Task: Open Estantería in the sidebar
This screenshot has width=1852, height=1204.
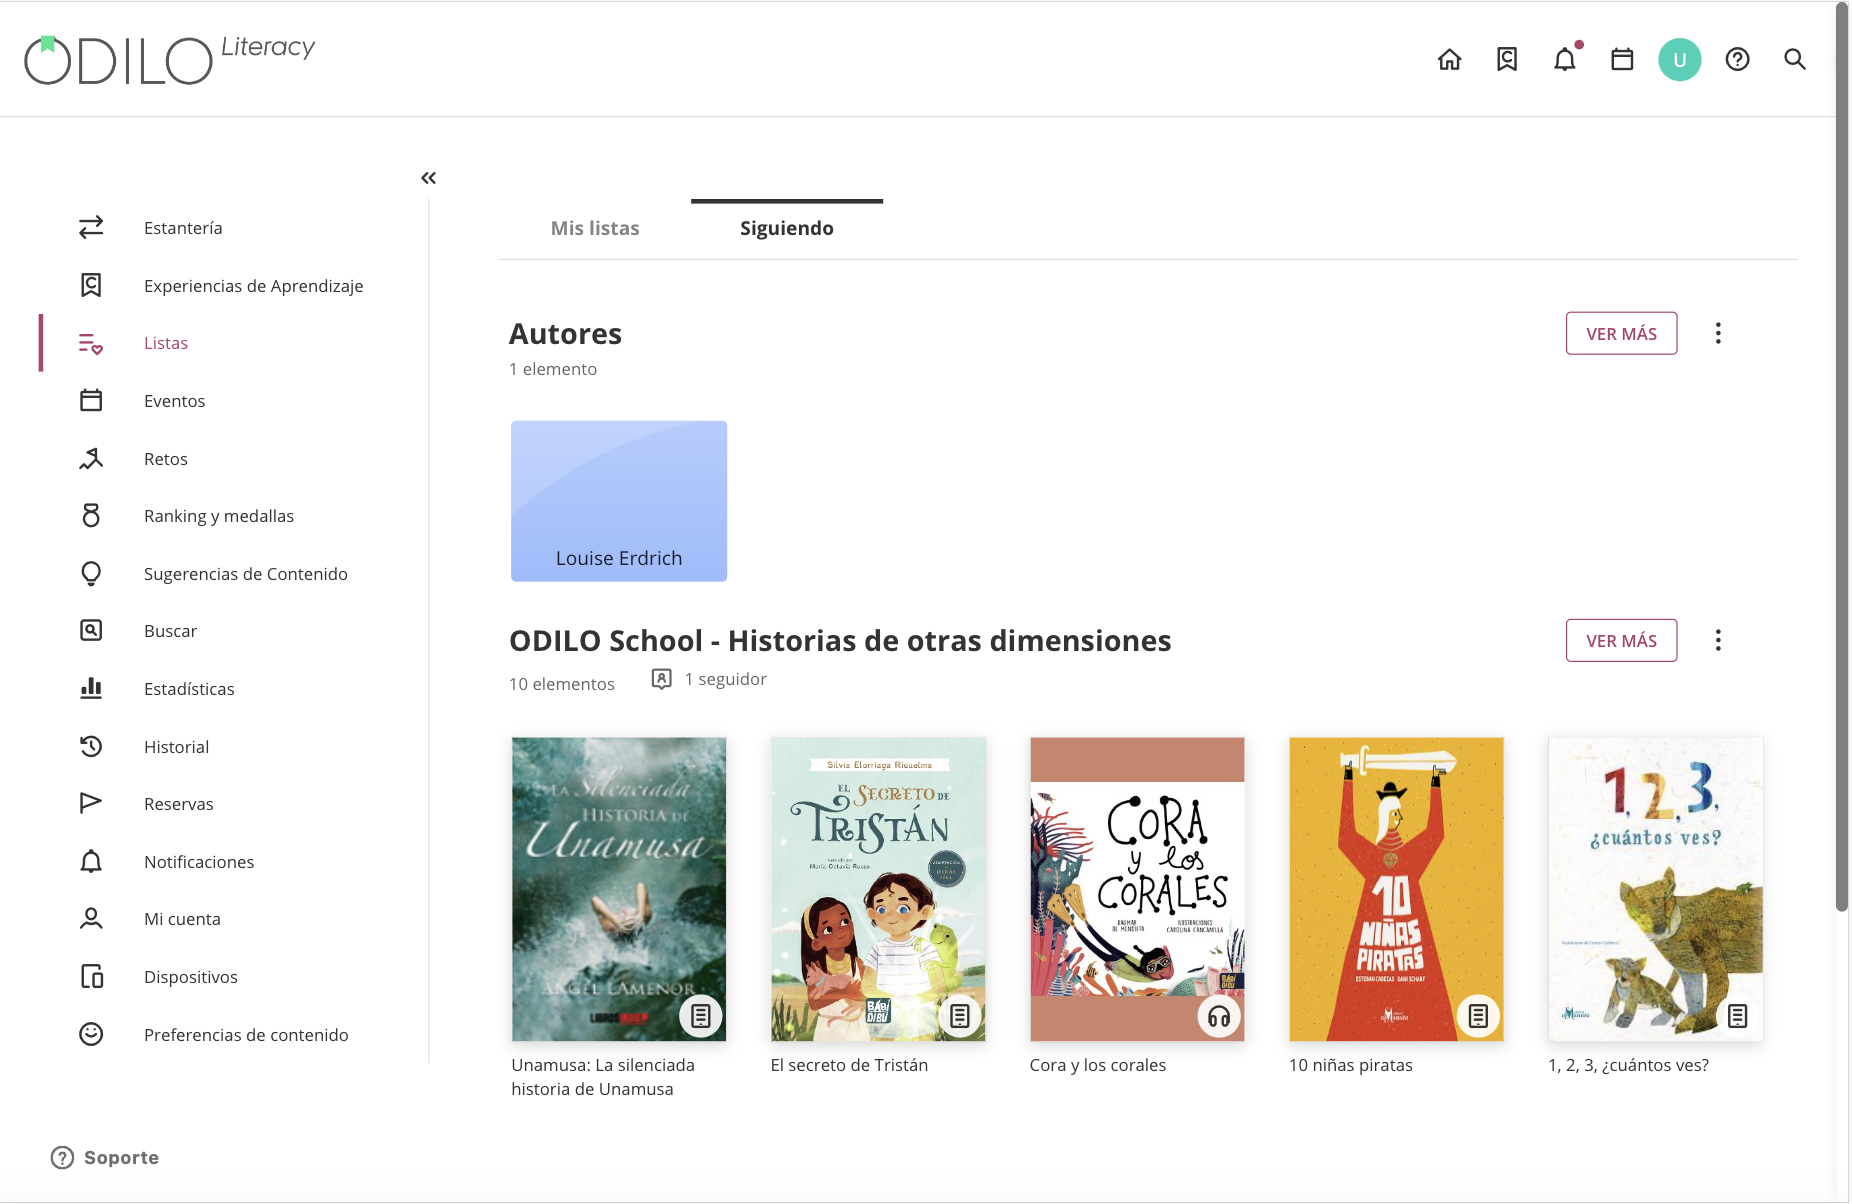Action: click(x=183, y=228)
